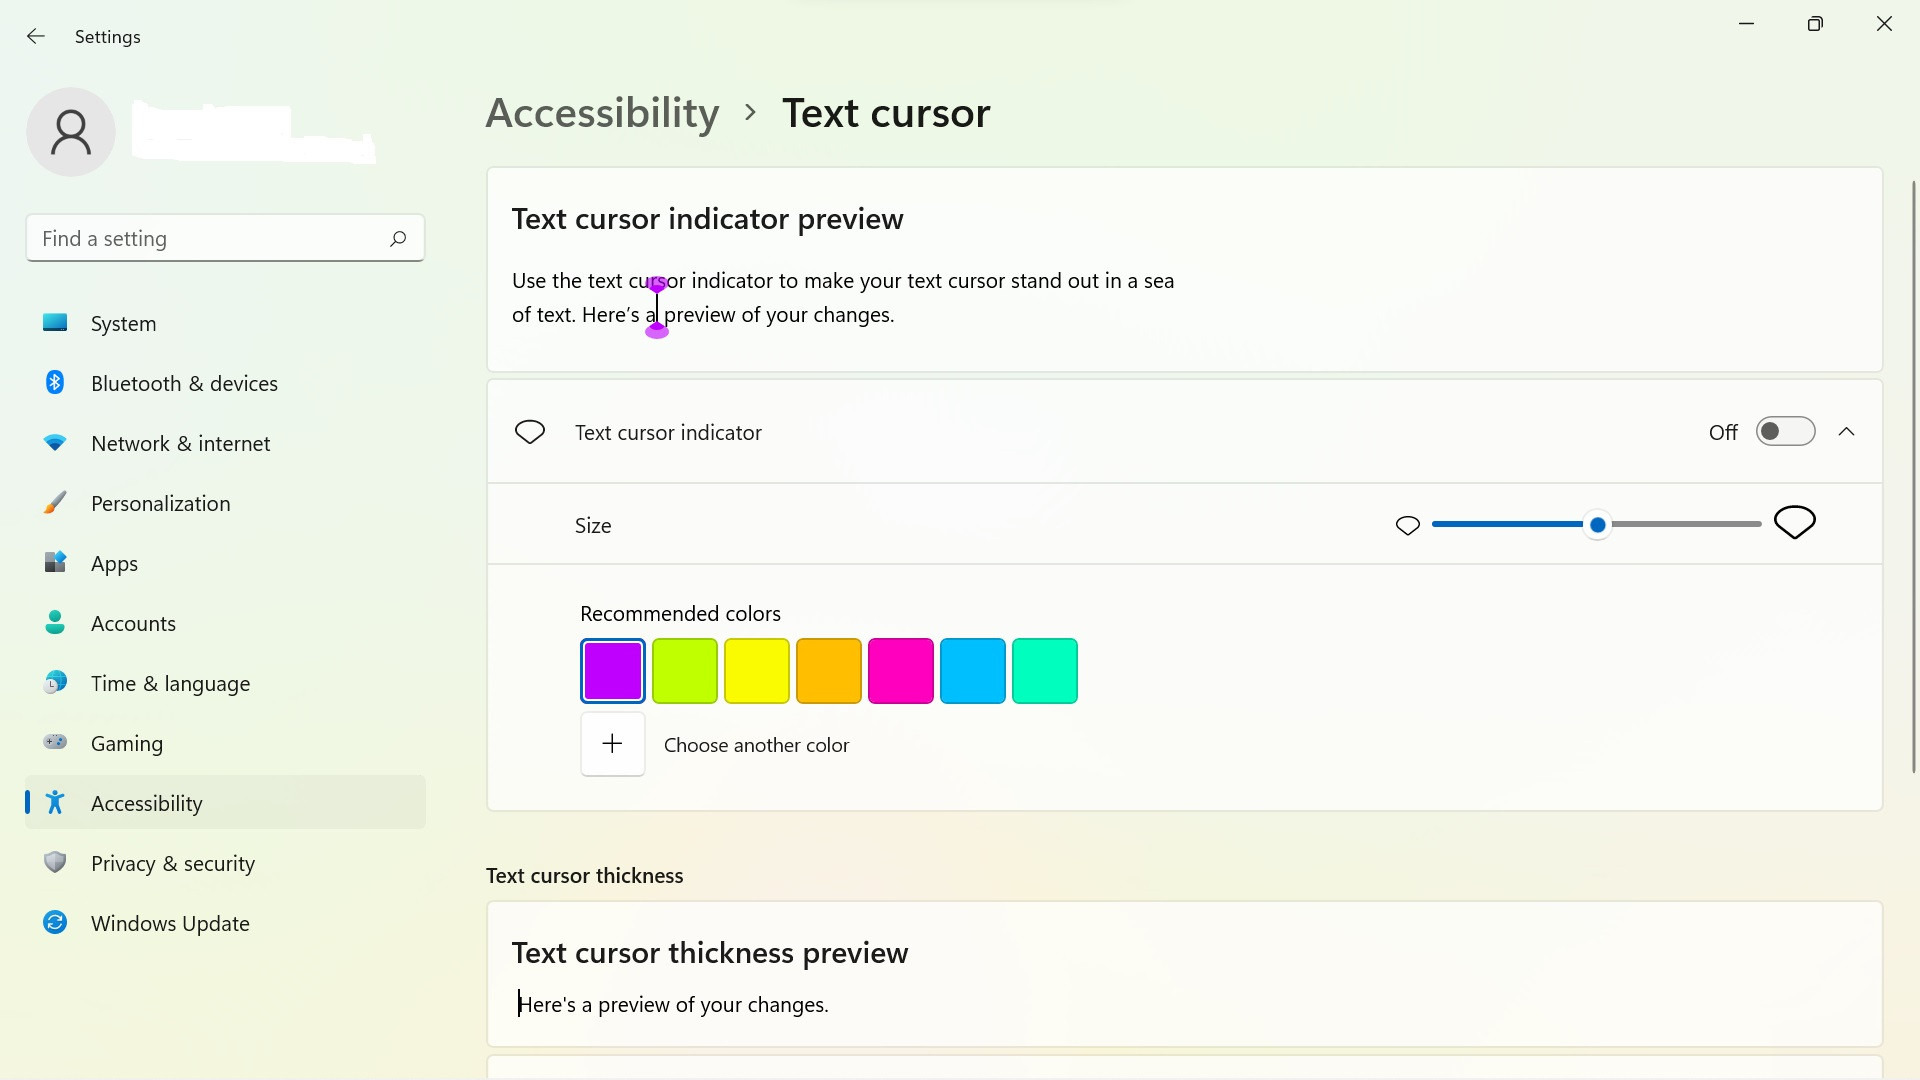Viewport: 1920px width, 1080px height.
Task: Select the pink color swatch
Action: [x=901, y=671]
